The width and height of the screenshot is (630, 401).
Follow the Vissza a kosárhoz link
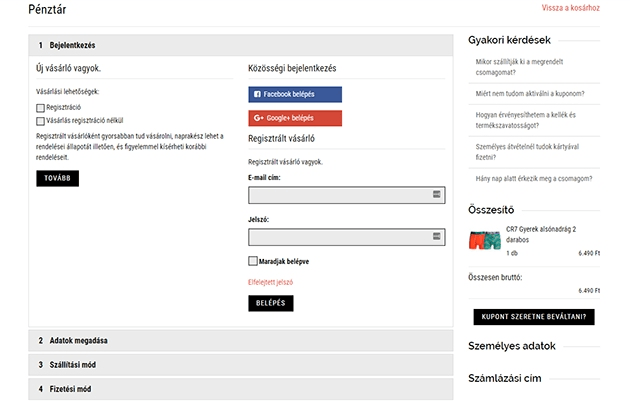(x=571, y=8)
